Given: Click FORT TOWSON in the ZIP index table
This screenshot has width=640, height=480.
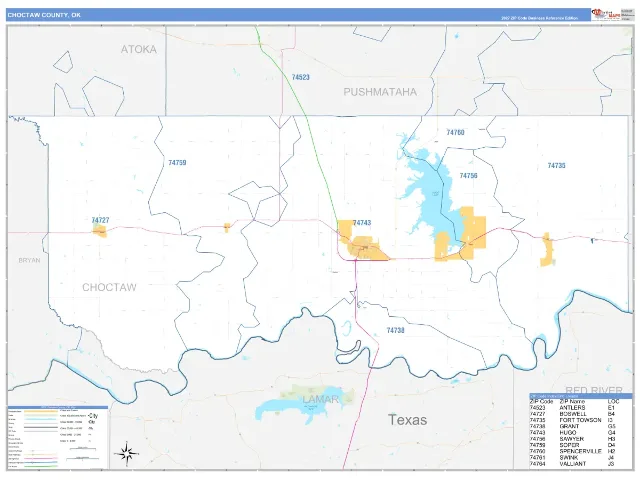Looking at the screenshot, I should coord(580,420).
